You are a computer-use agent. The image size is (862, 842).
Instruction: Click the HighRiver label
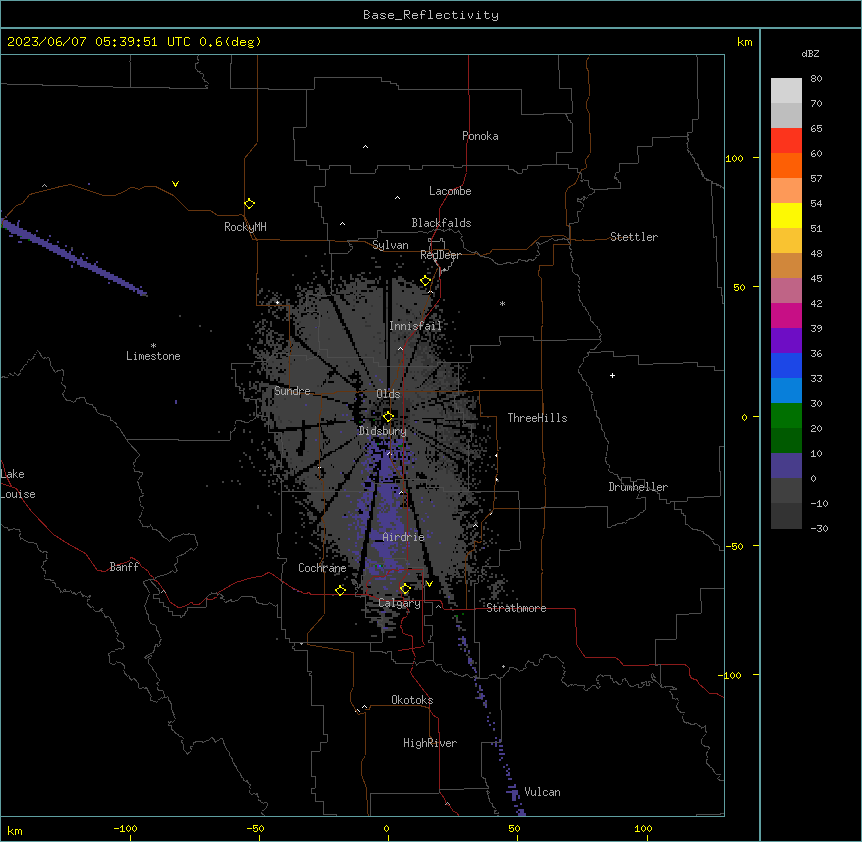(x=430, y=743)
